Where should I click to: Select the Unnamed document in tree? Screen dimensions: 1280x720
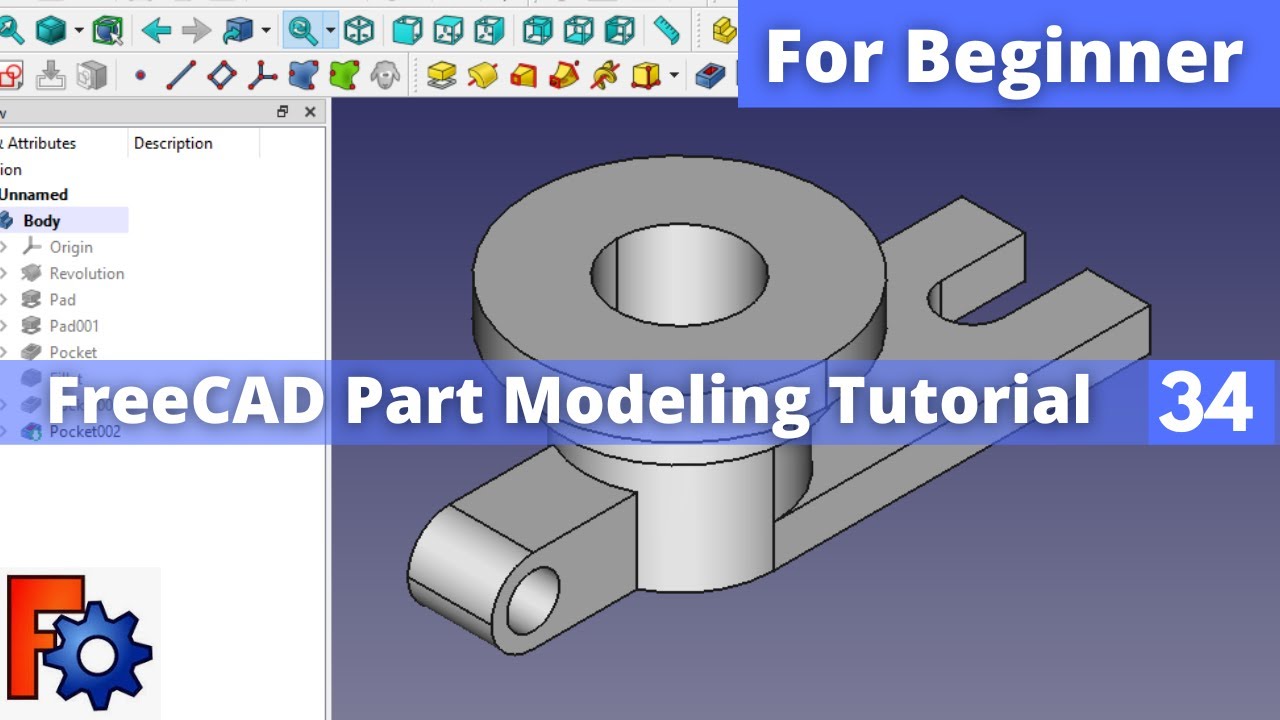pyautogui.click(x=34, y=195)
